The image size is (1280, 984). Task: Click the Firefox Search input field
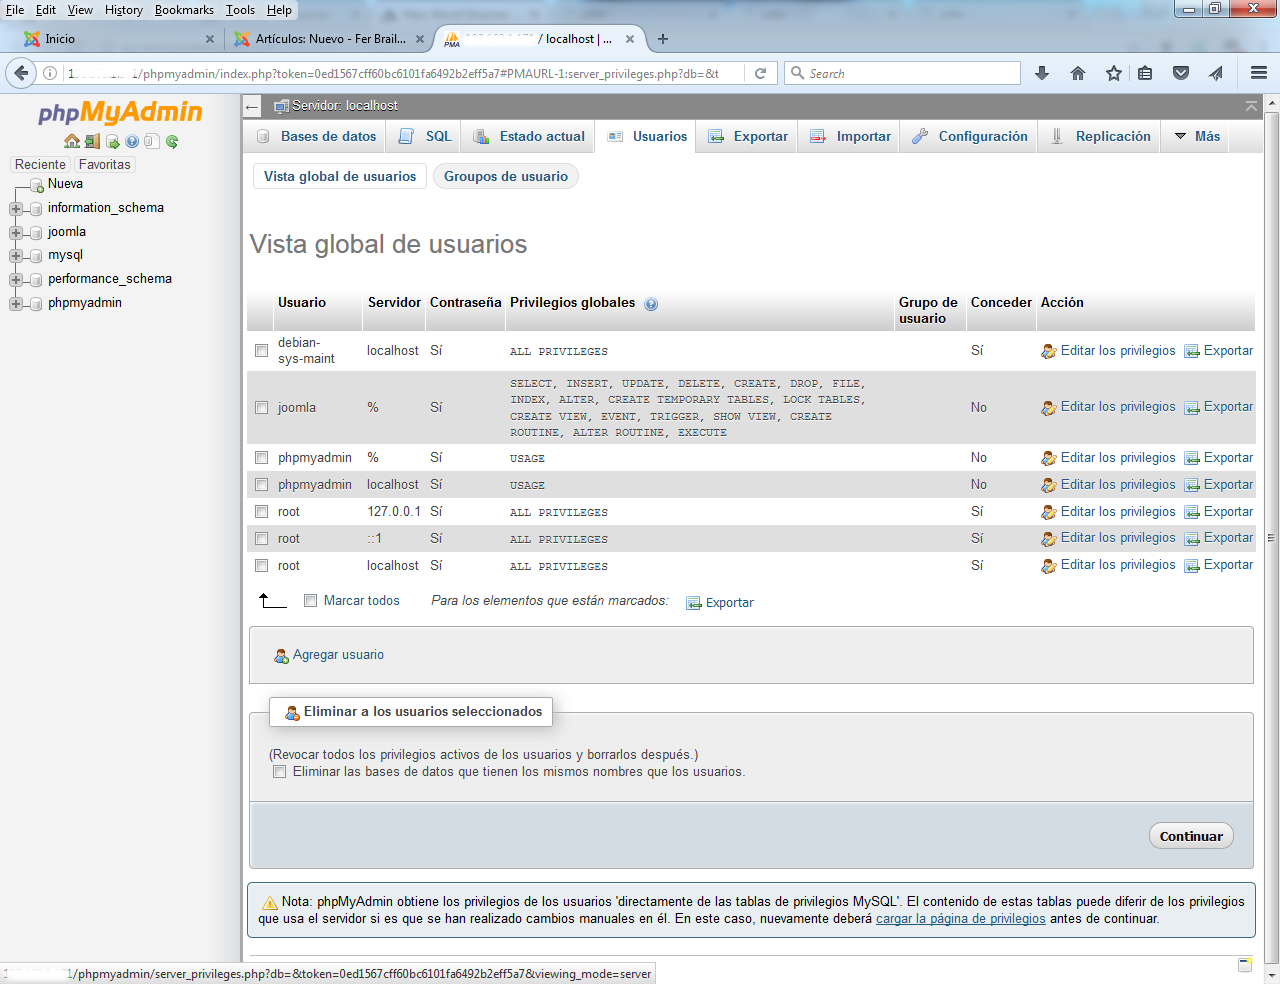pos(910,73)
